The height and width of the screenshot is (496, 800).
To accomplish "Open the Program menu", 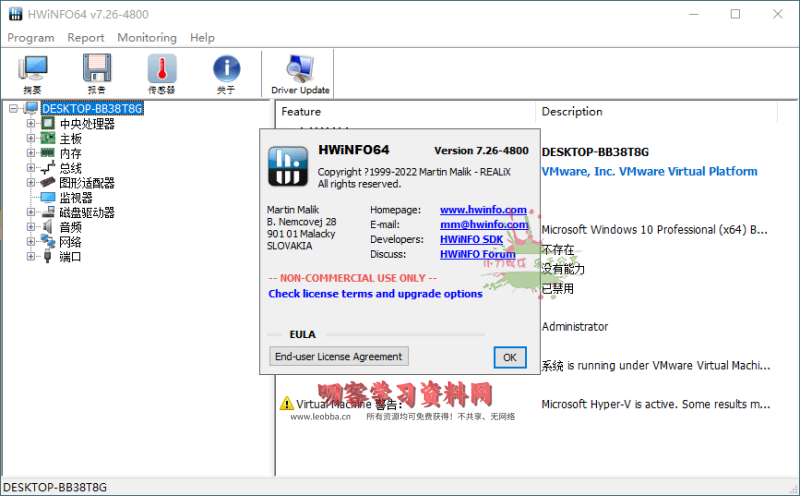I will tap(31, 38).
